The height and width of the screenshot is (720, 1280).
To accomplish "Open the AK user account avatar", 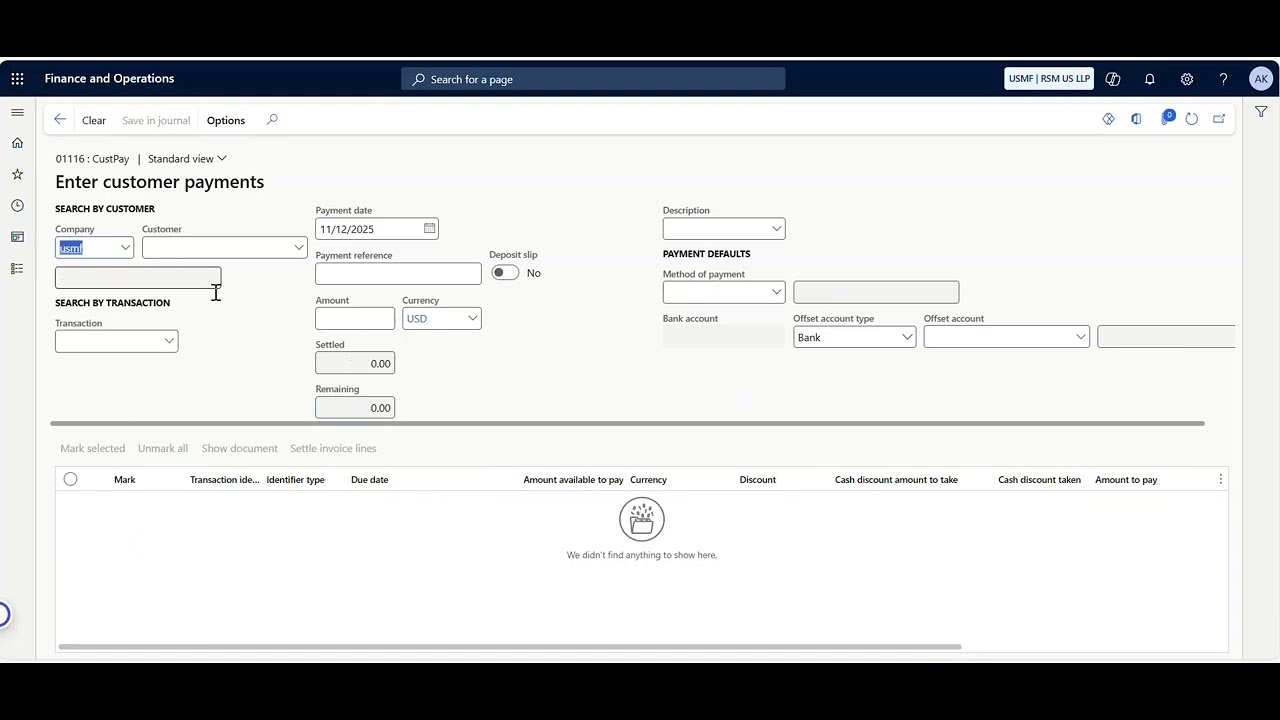I will point(1261,79).
